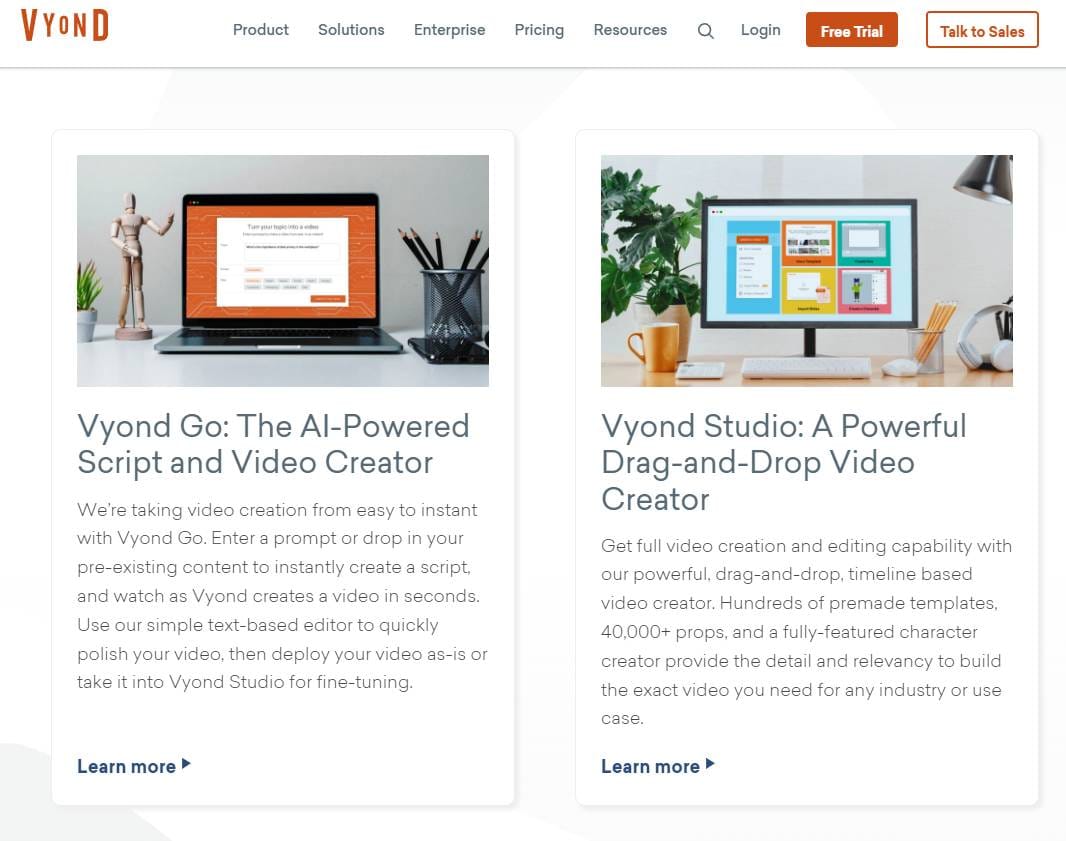The height and width of the screenshot is (841, 1066).
Task: Click the Vyond Studio monitor image
Action: [x=806, y=270]
